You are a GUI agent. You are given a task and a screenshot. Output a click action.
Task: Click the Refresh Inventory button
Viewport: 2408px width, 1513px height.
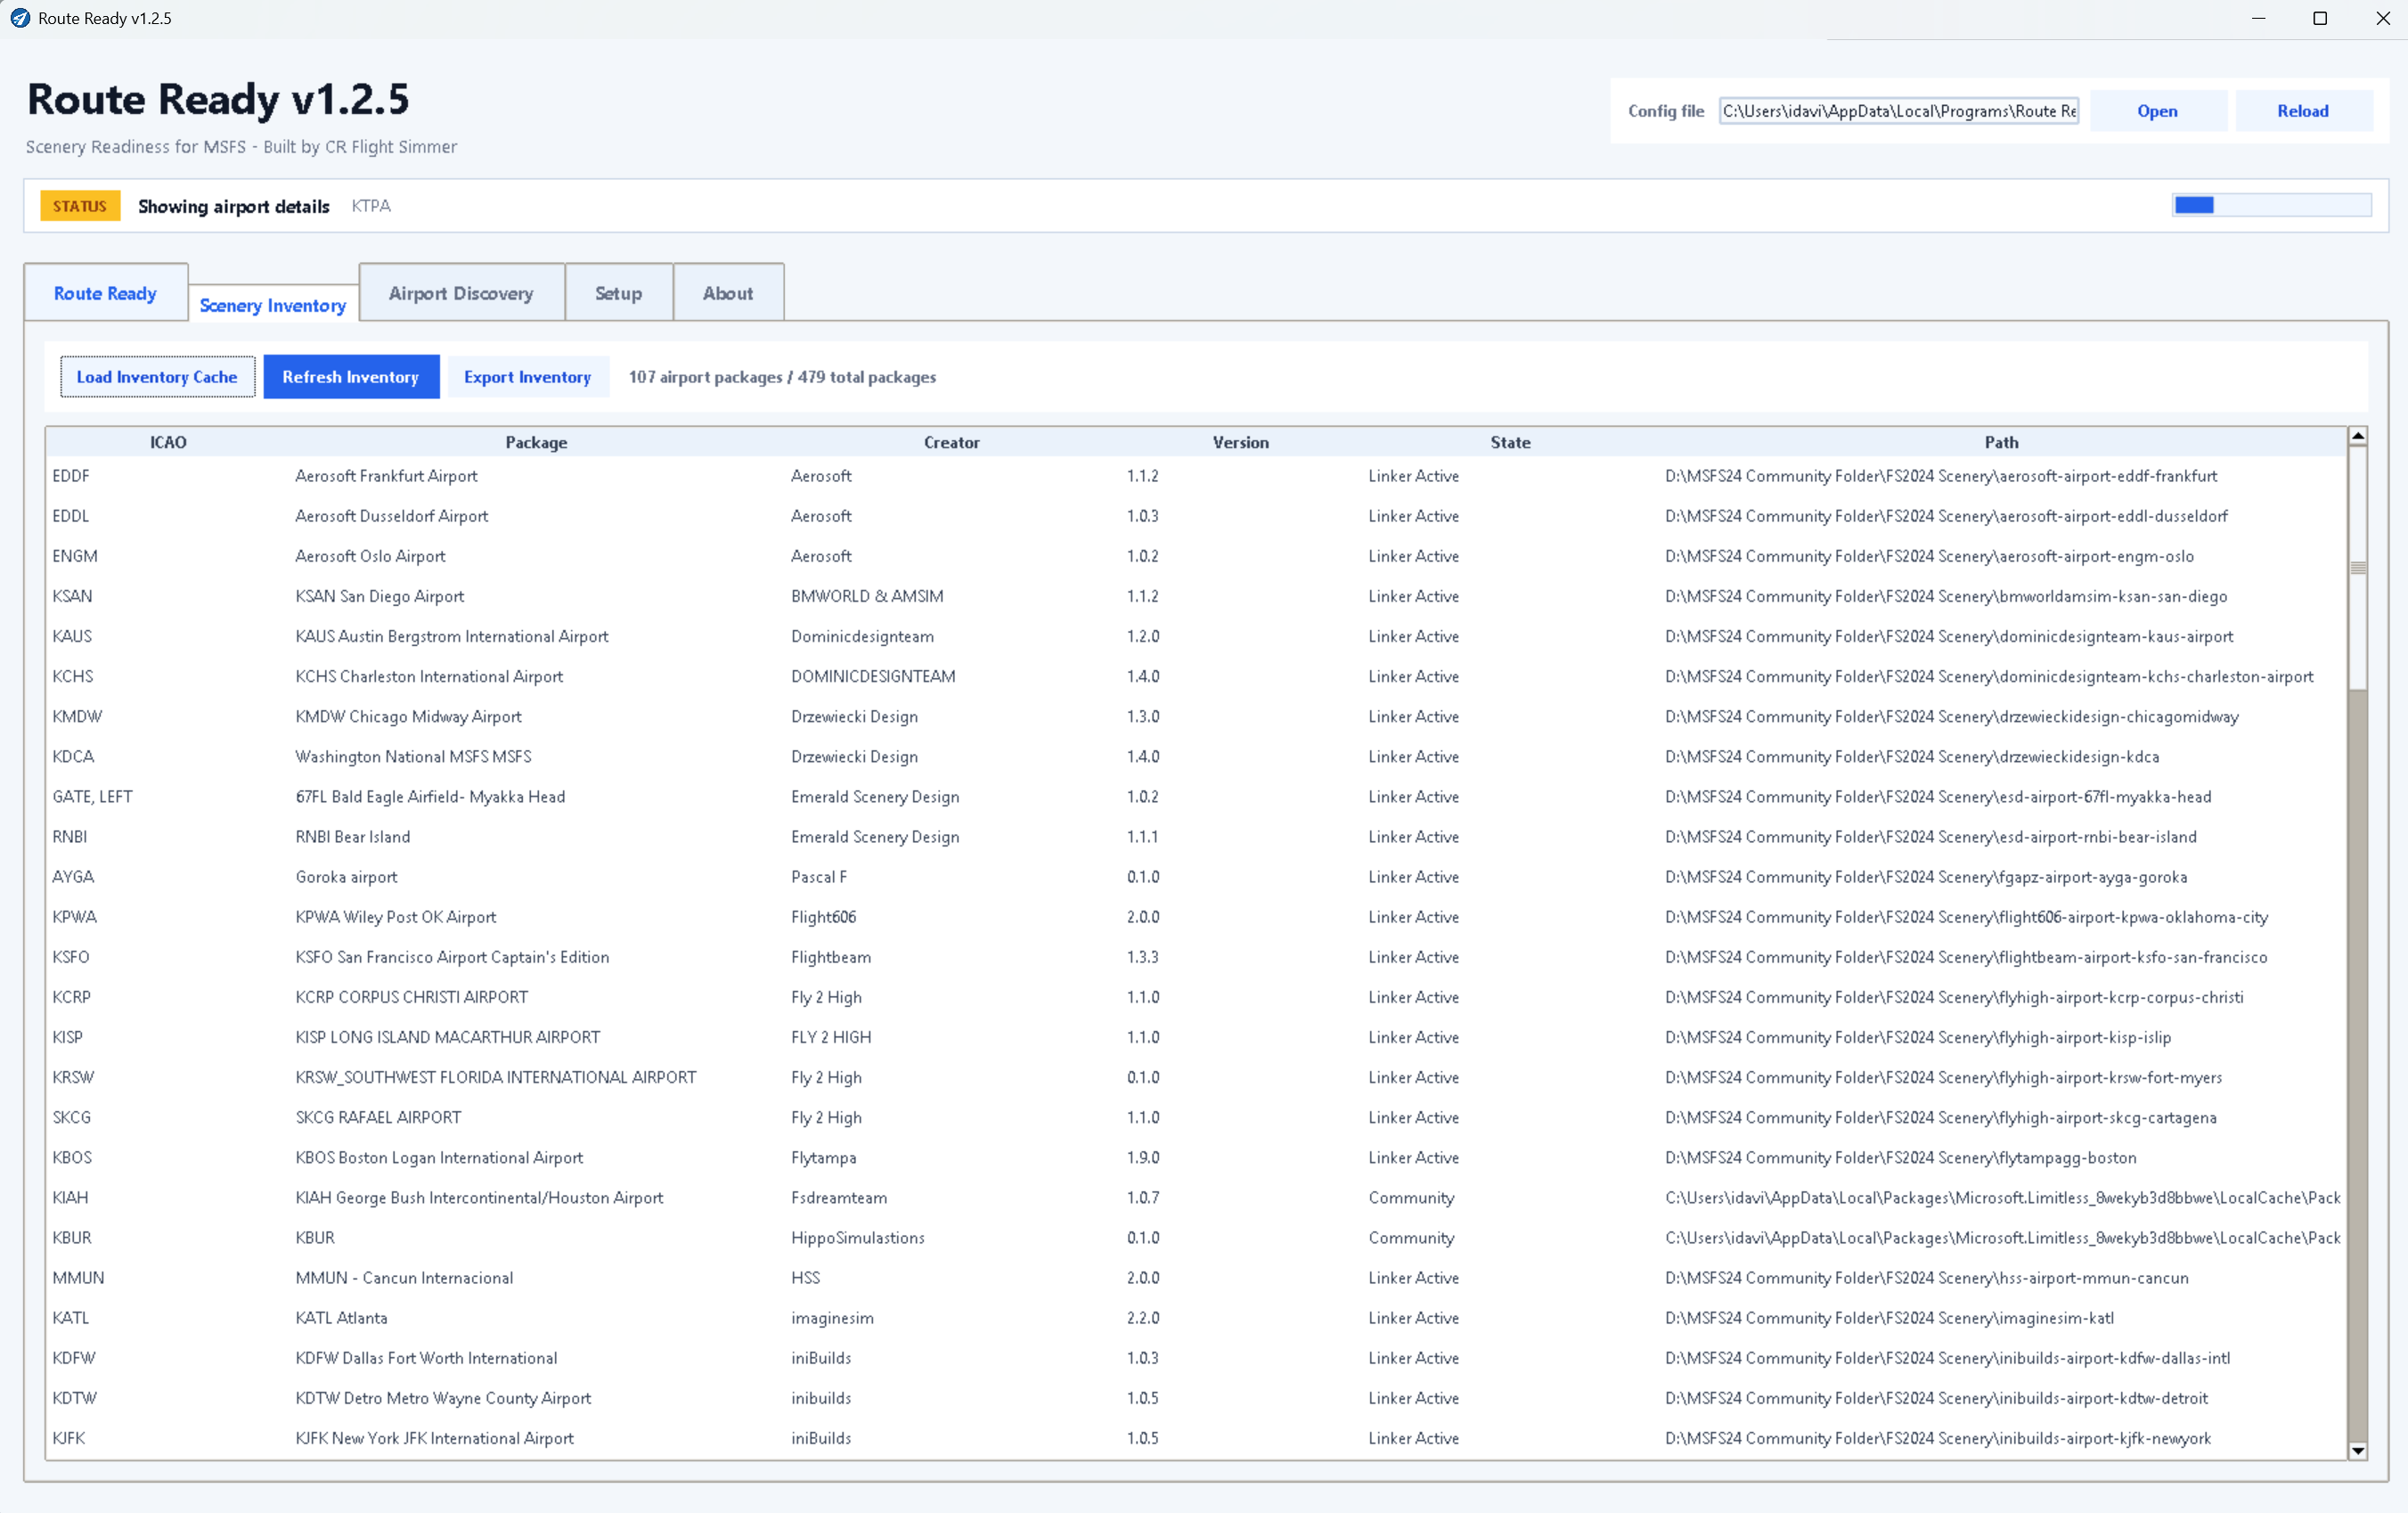[351, 377]
